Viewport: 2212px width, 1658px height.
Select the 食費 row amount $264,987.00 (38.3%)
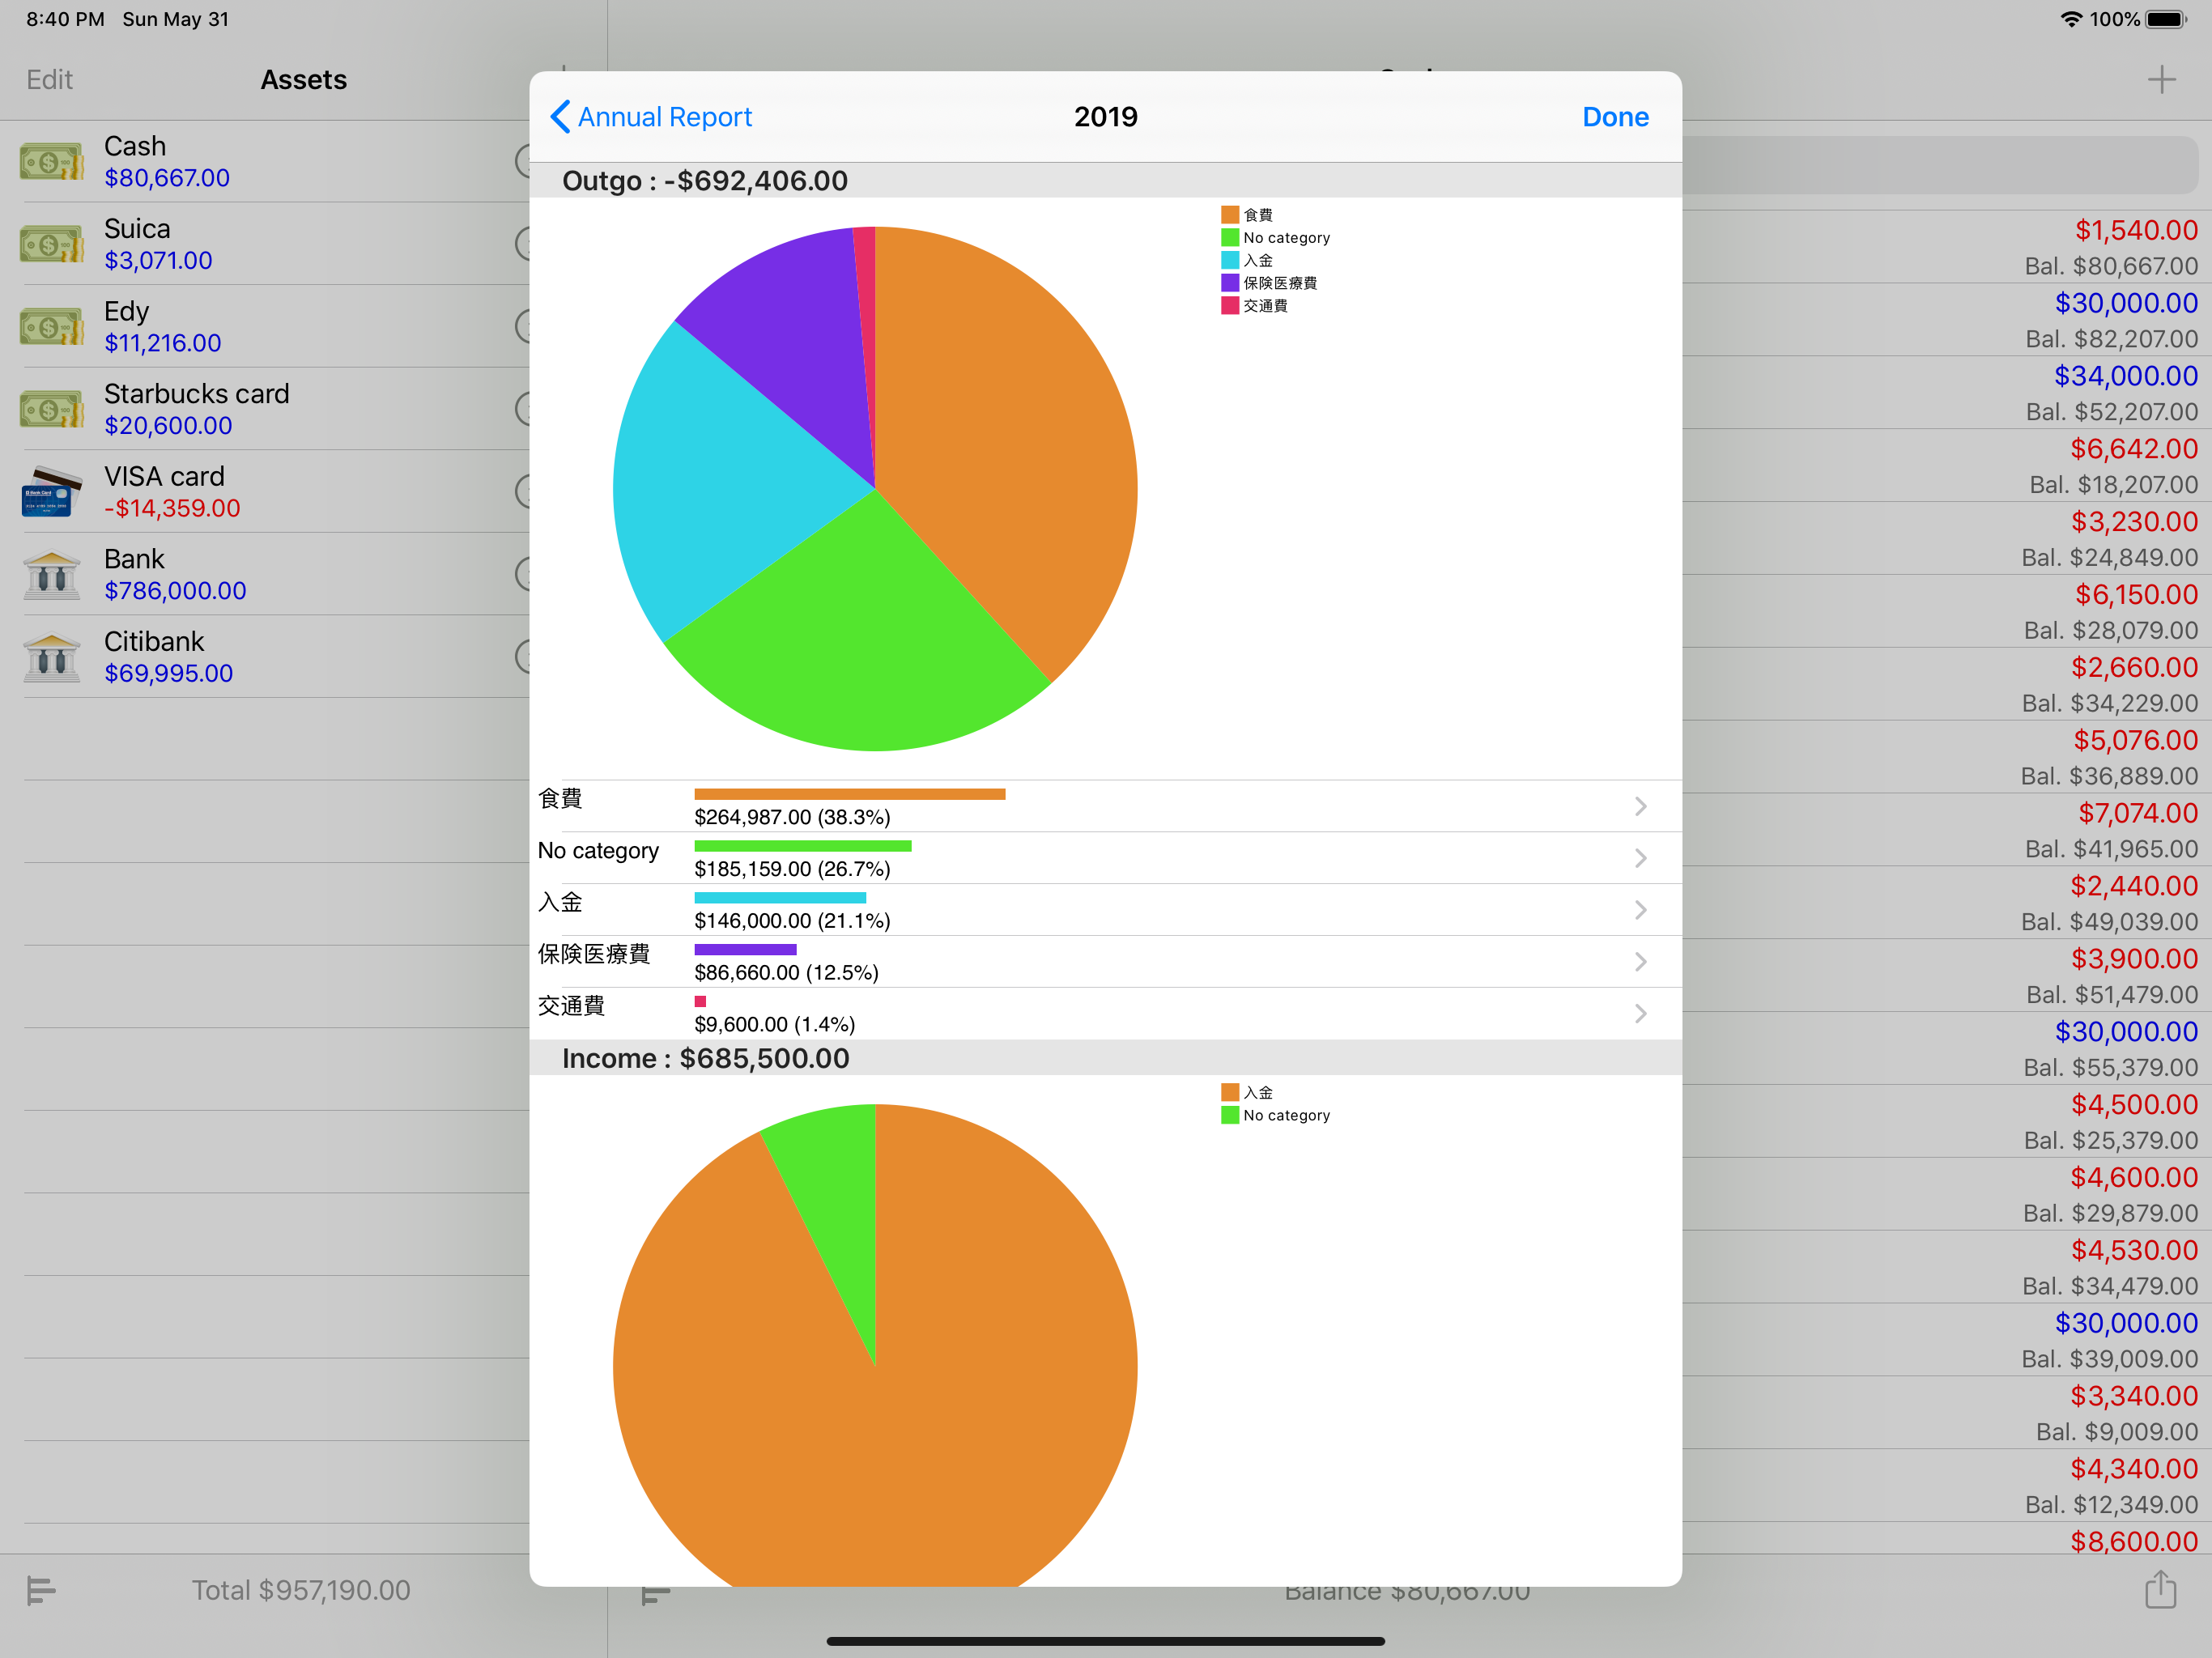tap(792, 817)
